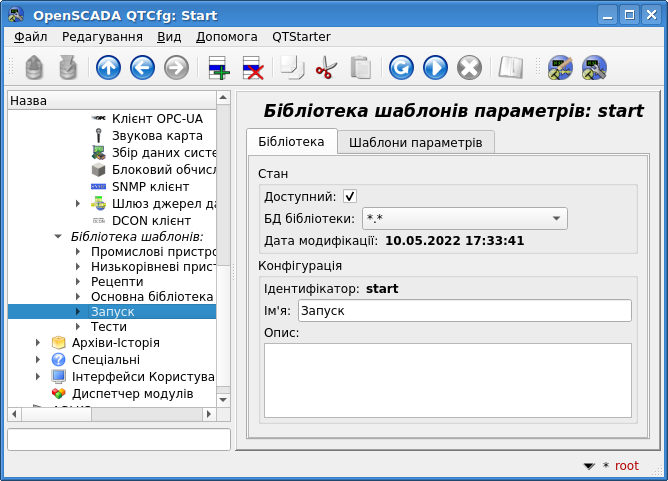The image size is (668, 481).
Task: Click into the Опис text area
Action: (448, 380)
